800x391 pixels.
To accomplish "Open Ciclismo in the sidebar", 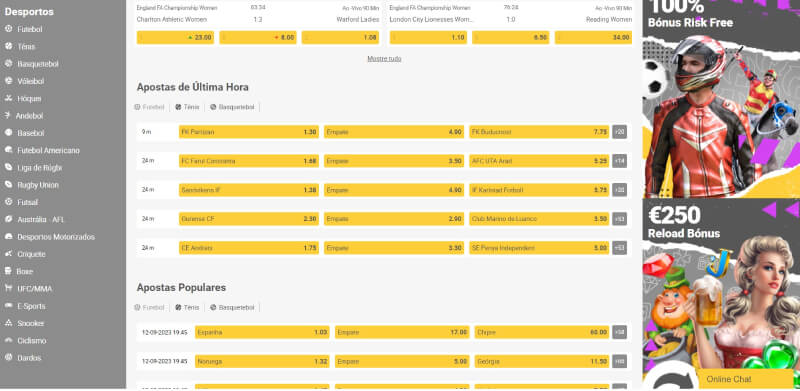I will point(32,341).
